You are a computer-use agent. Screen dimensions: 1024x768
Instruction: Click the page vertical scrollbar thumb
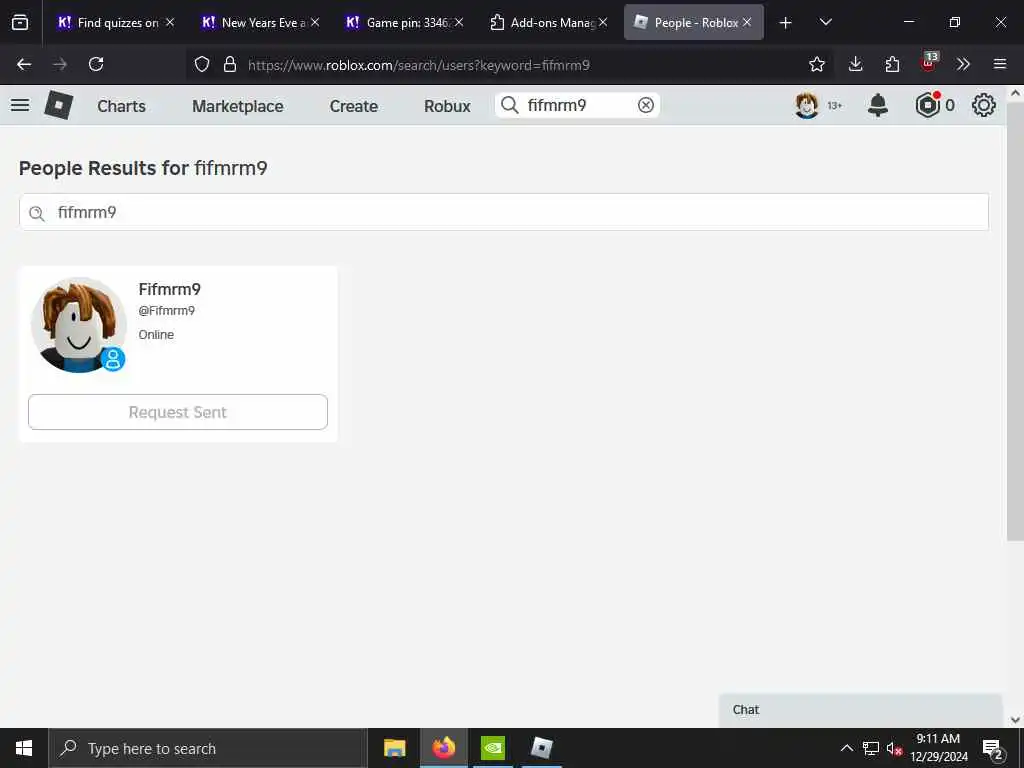coord(1015,321)
